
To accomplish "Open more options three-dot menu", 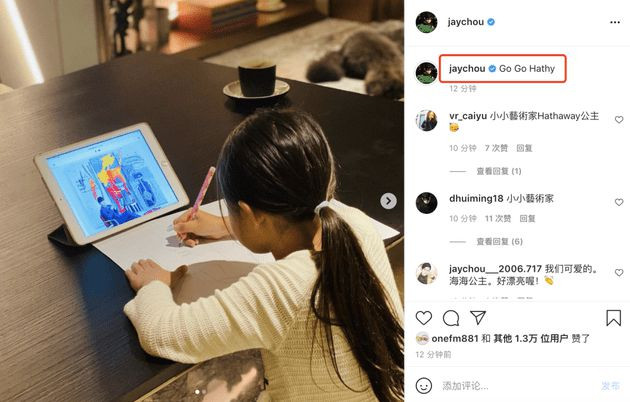I will pyautogui.click(x=615, y=22).
